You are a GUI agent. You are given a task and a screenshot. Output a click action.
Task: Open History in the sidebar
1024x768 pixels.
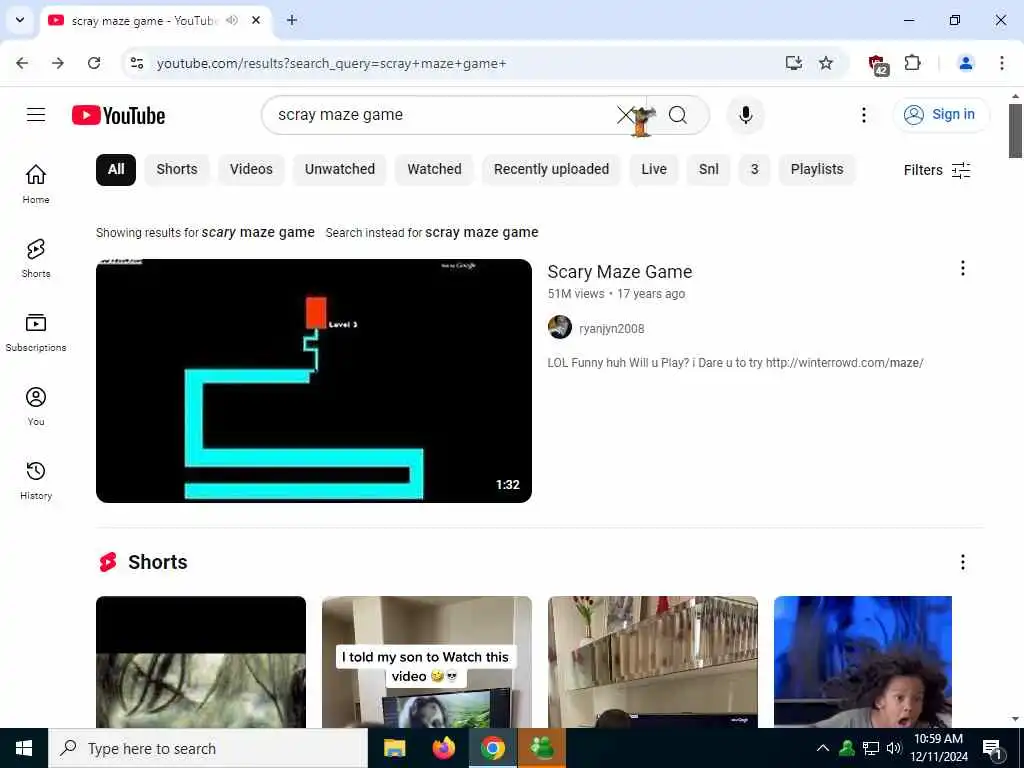36,480
